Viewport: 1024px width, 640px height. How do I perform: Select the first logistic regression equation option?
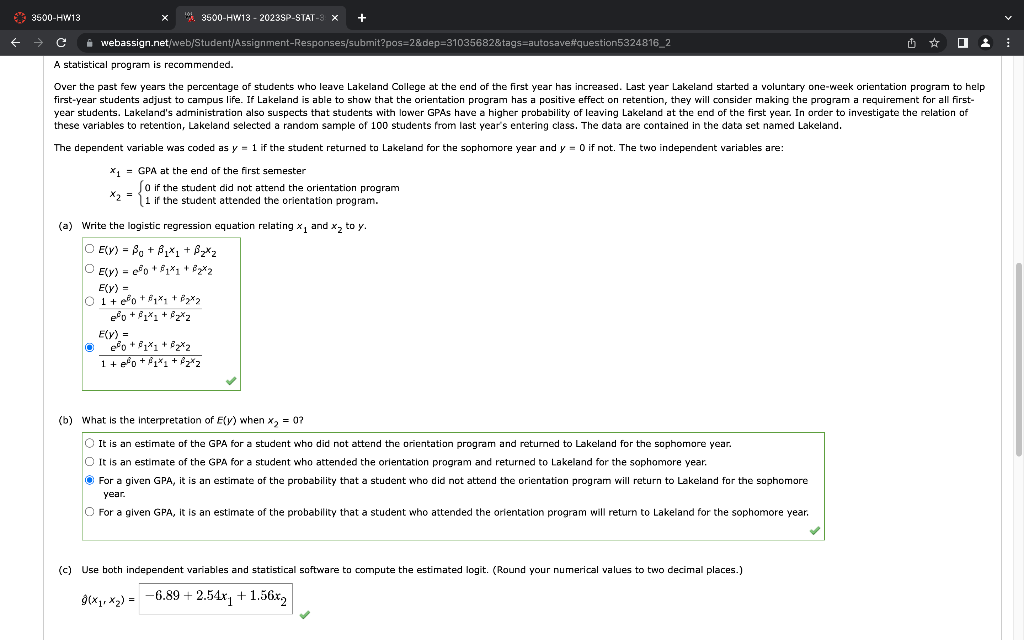88,249
